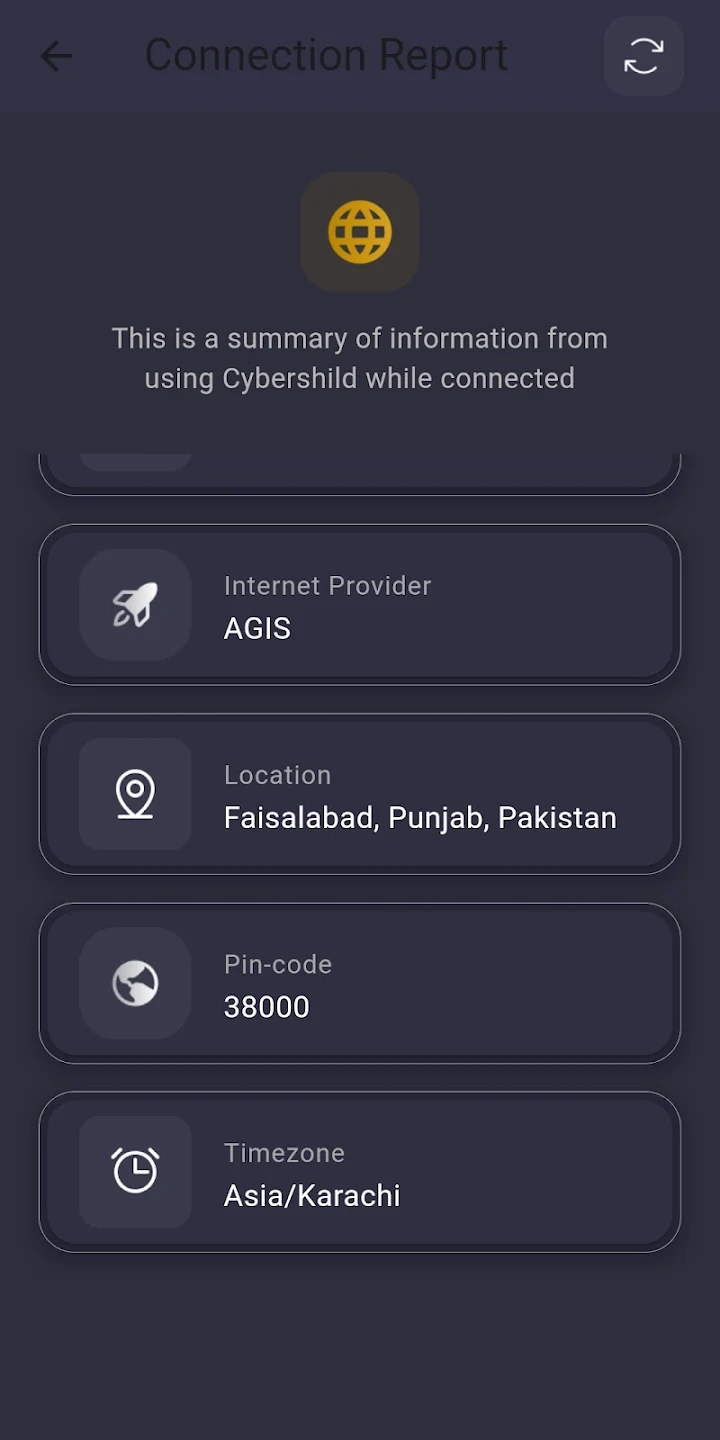Click the alarm clock icon beside Timezone
720x1440 pixels.
pyautogui.click(x=135, y=1171)
